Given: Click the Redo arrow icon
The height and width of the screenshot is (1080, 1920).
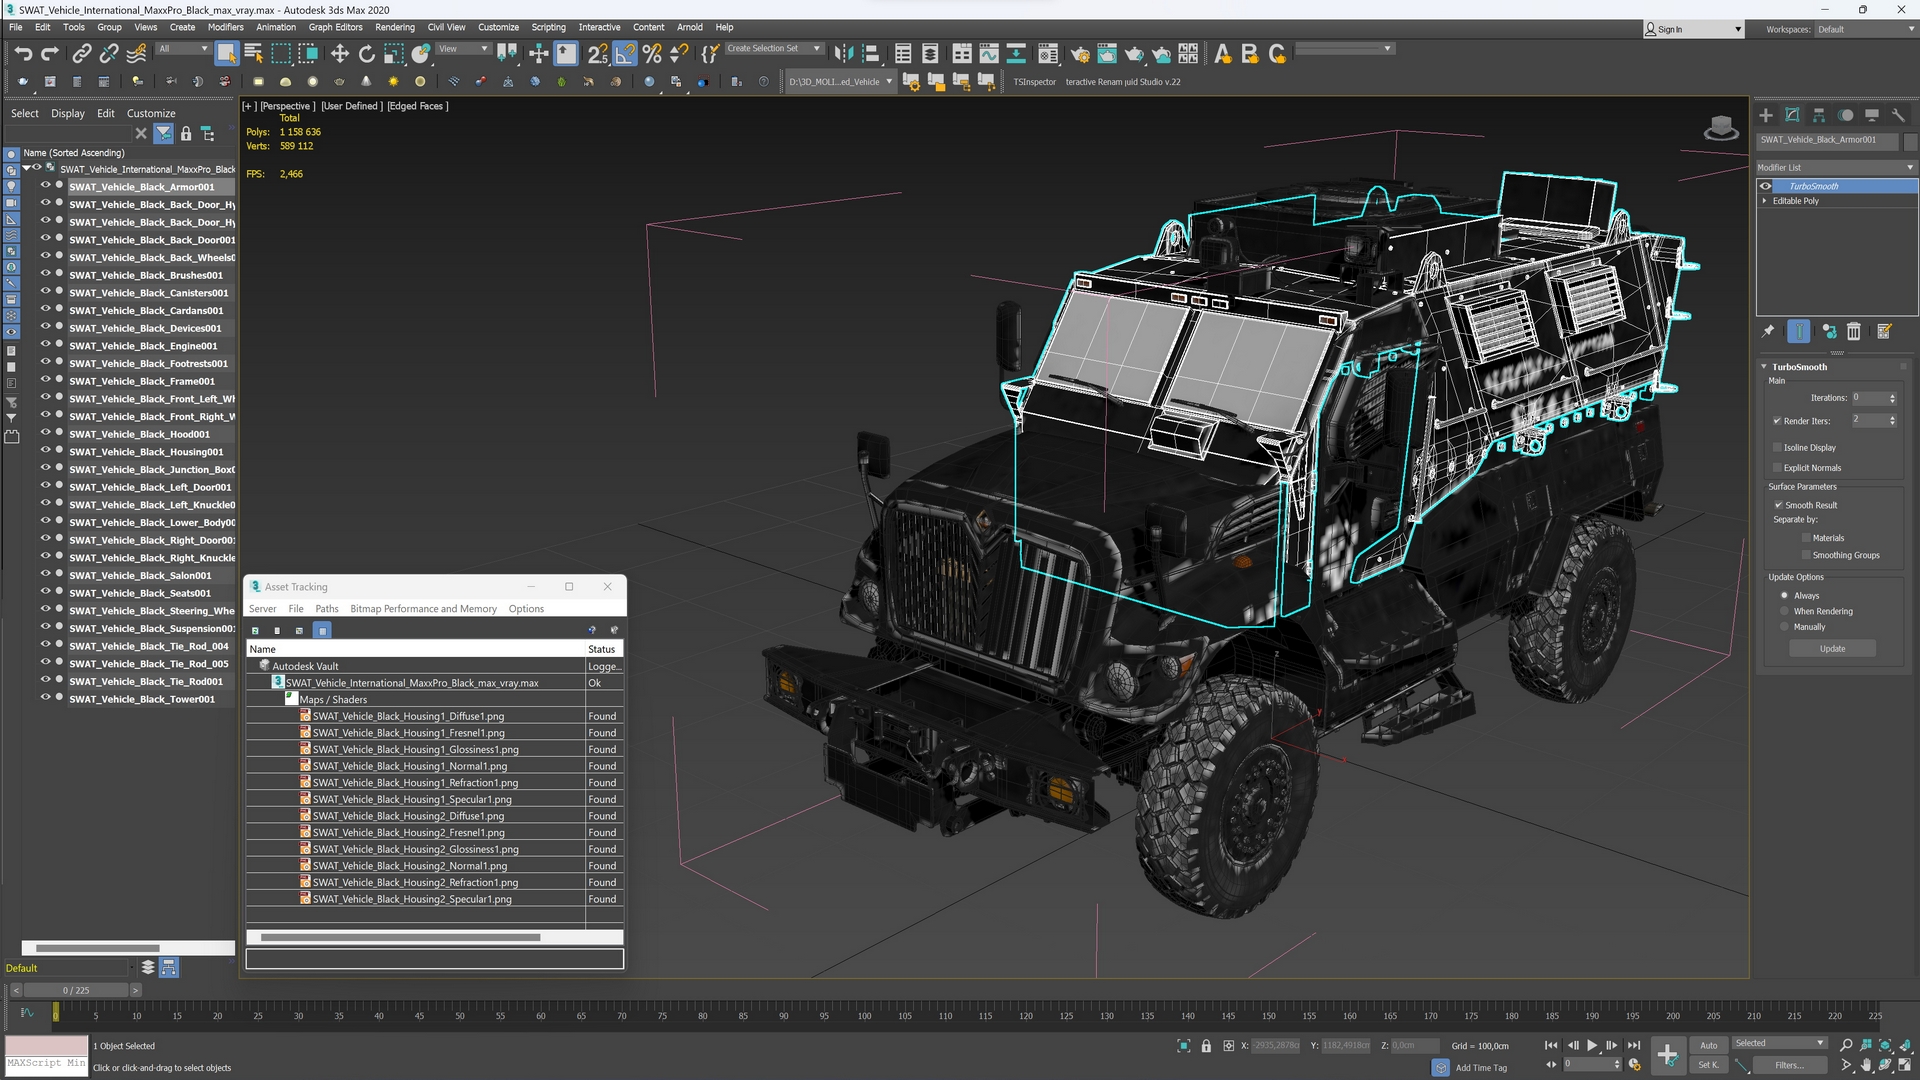Looking at the screenshot, I should click(50, 54).
